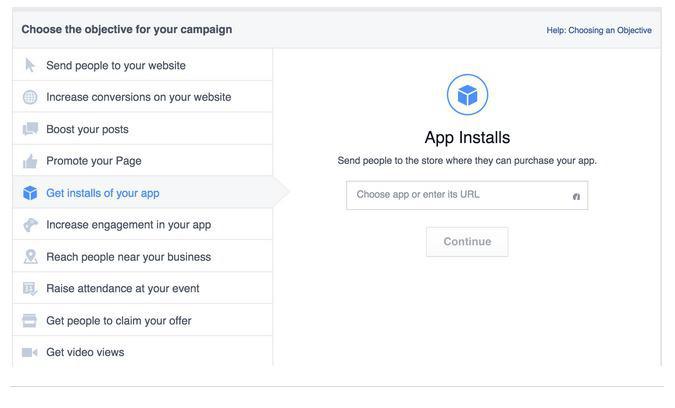Pick 'Get video views' objective
Viewport: 675px width, 408px height.
click(85, 352)
